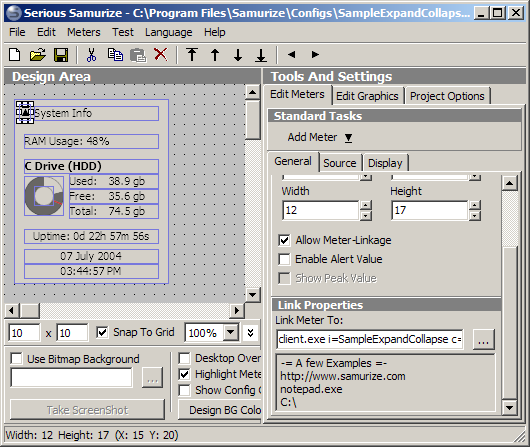
Task: Create a new config file
Action: (15, 54)
